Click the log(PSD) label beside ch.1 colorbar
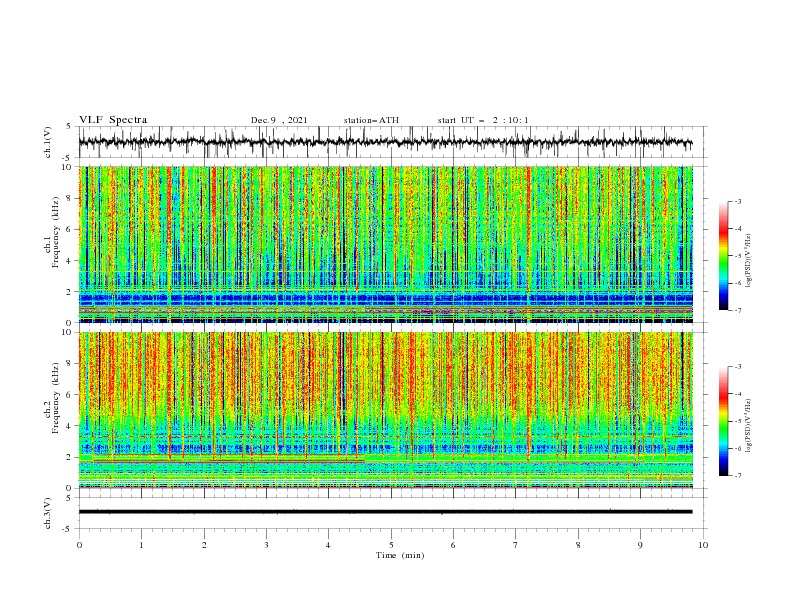 pos(749,261)
